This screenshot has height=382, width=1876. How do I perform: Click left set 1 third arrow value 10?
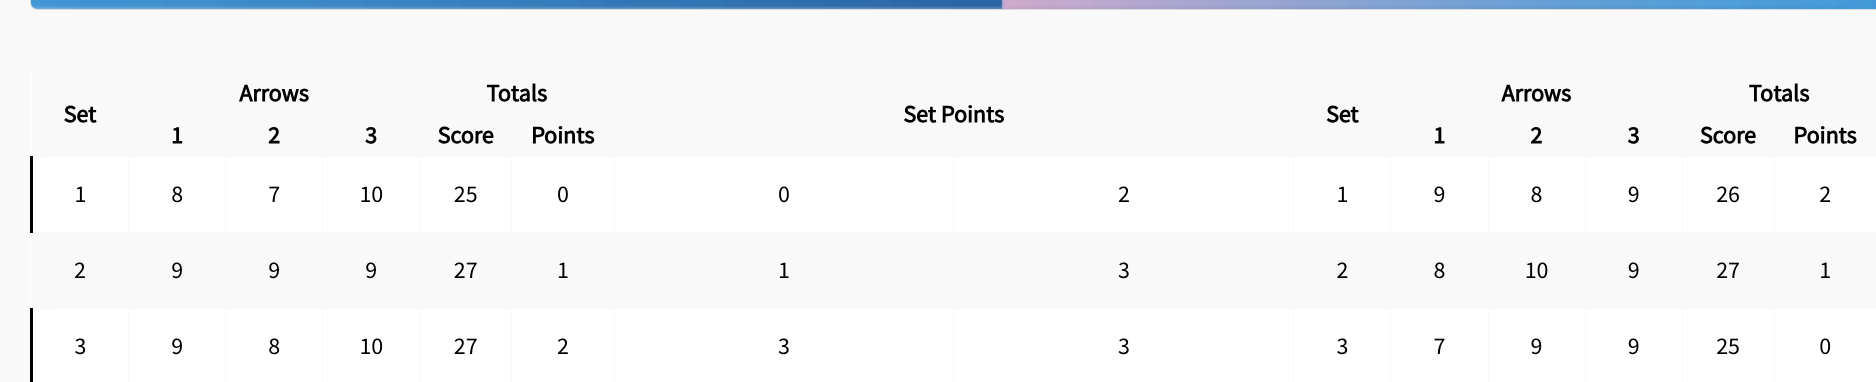371,195
